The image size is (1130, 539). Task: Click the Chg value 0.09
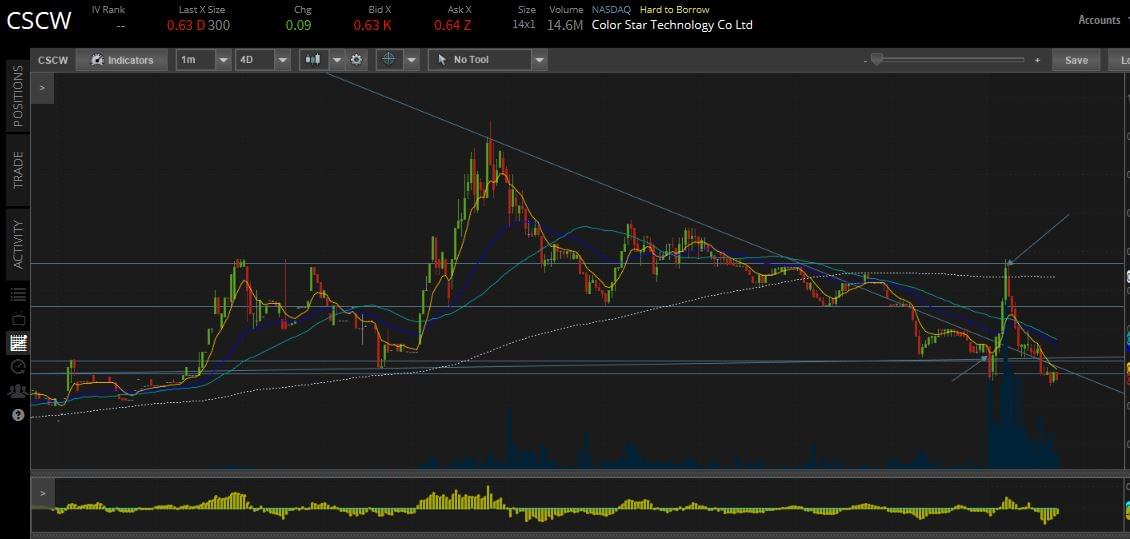click(298, 25)
